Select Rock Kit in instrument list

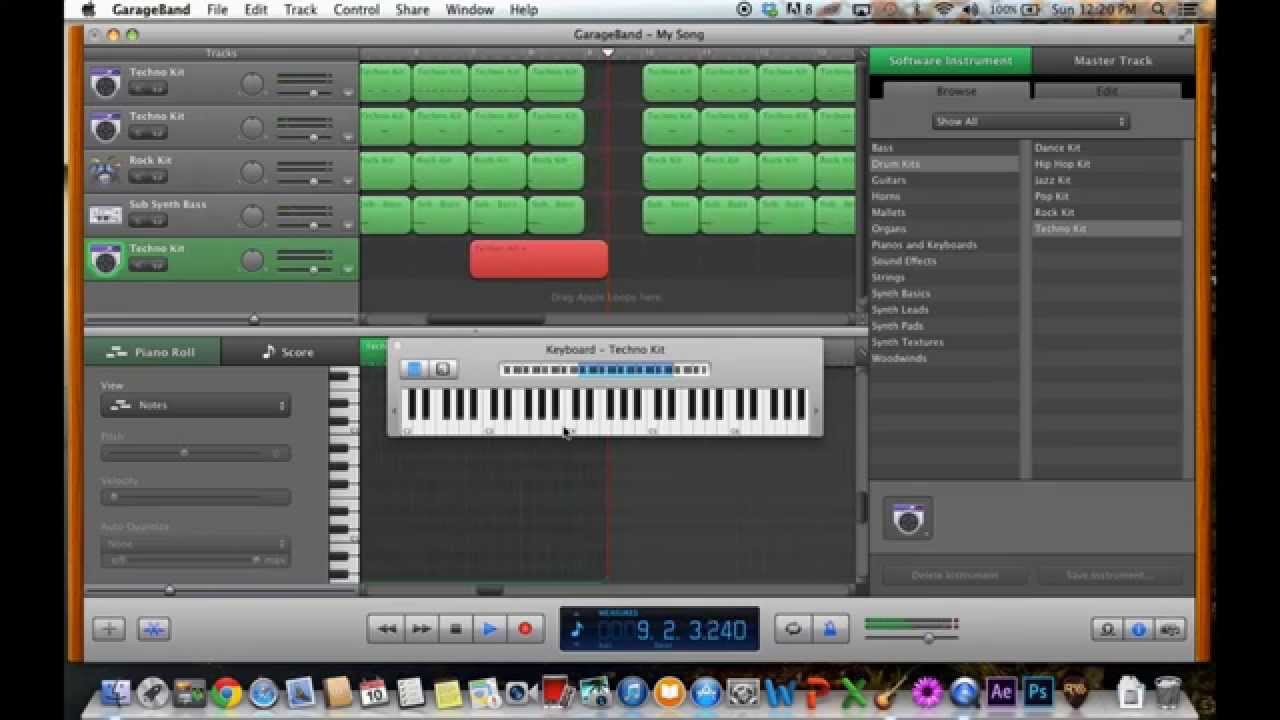[1107, 213]
